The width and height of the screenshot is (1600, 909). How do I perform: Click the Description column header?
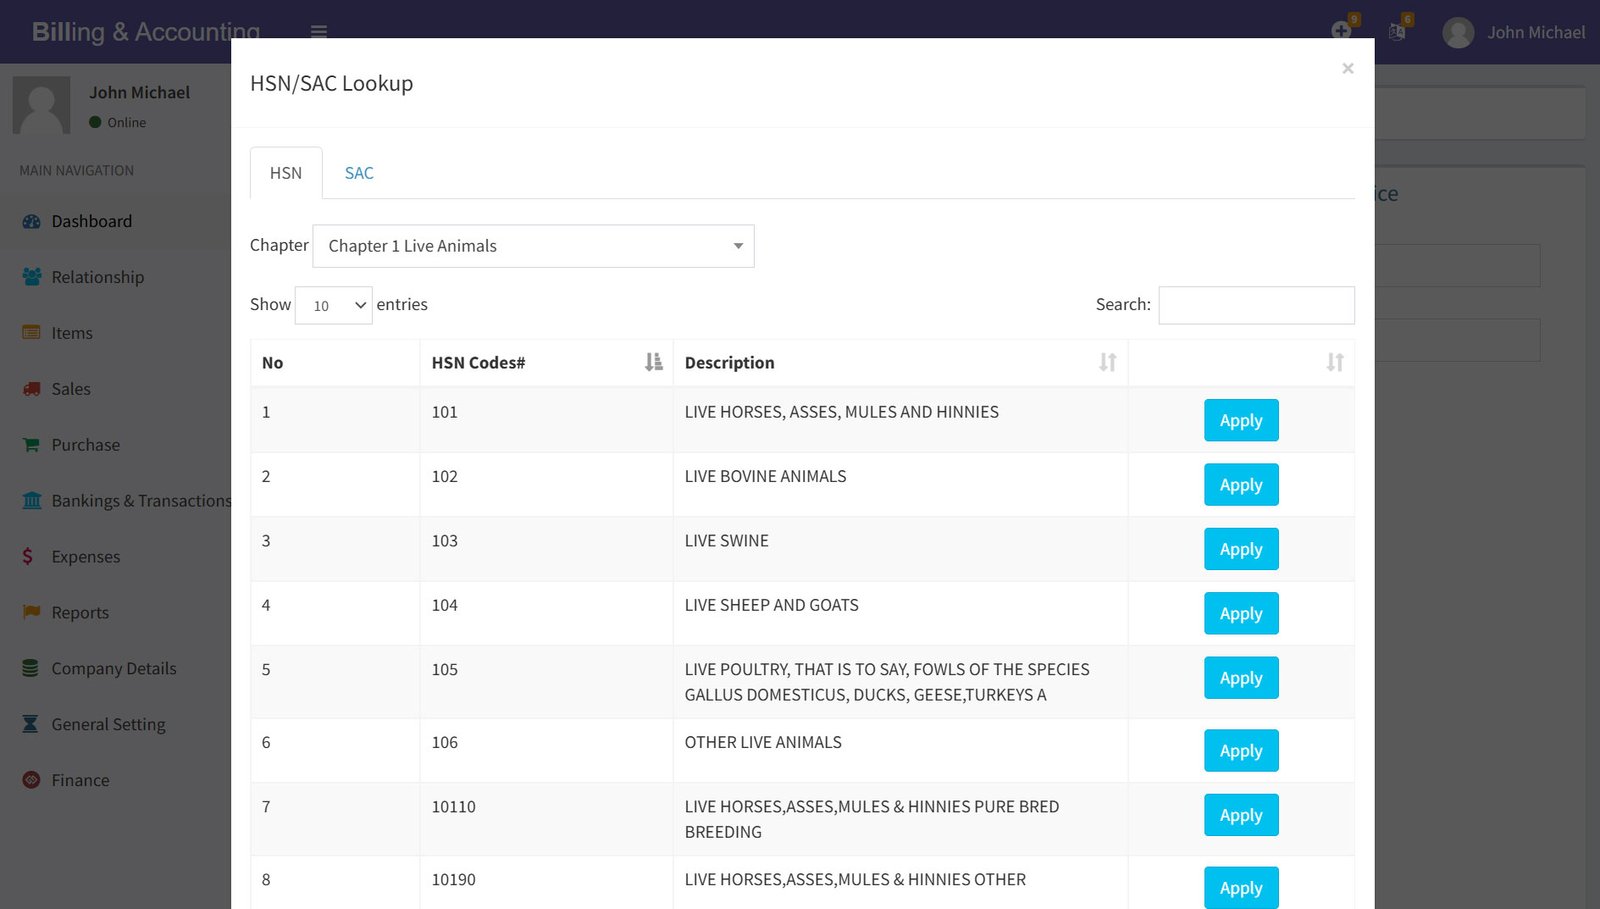pos(900,362)
